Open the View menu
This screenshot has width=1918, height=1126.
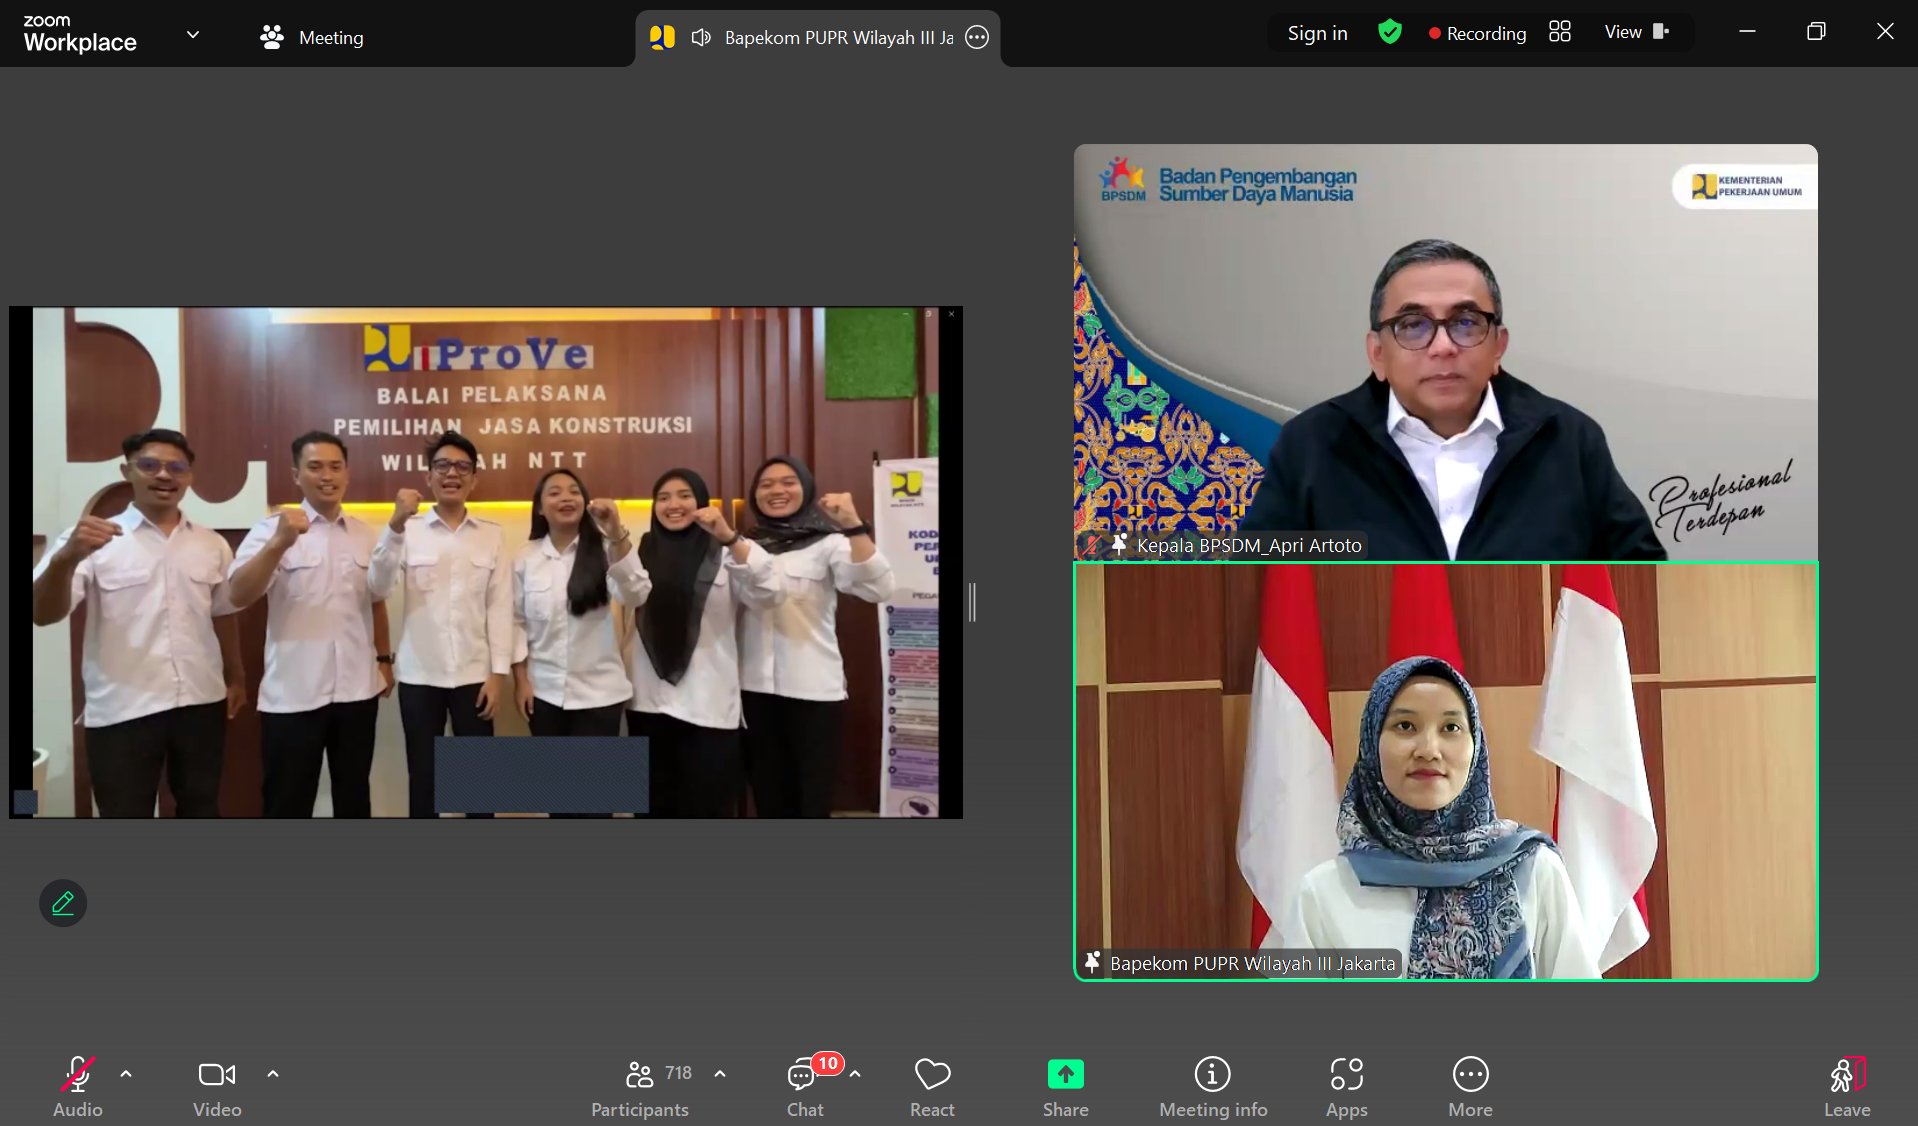tap(1637, 32)
